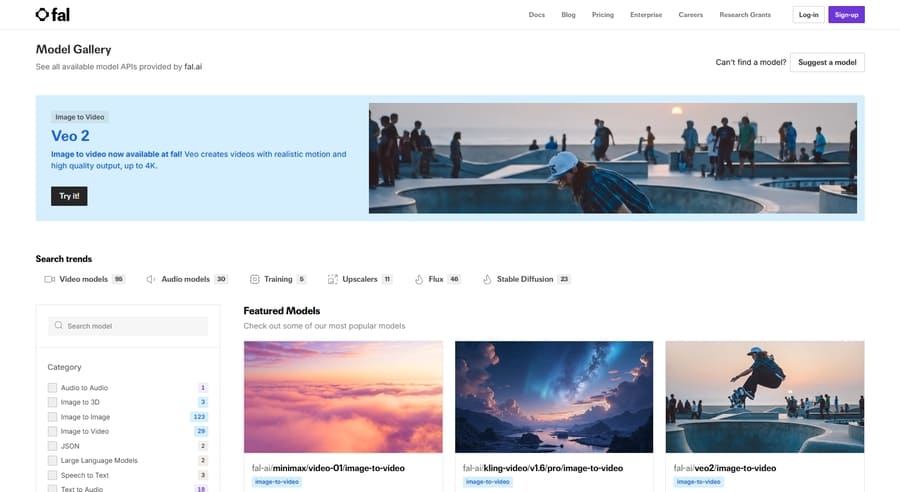
Task: Click the flame icon beside Flux
Action: pyautogui.click(x=419, y=280)
